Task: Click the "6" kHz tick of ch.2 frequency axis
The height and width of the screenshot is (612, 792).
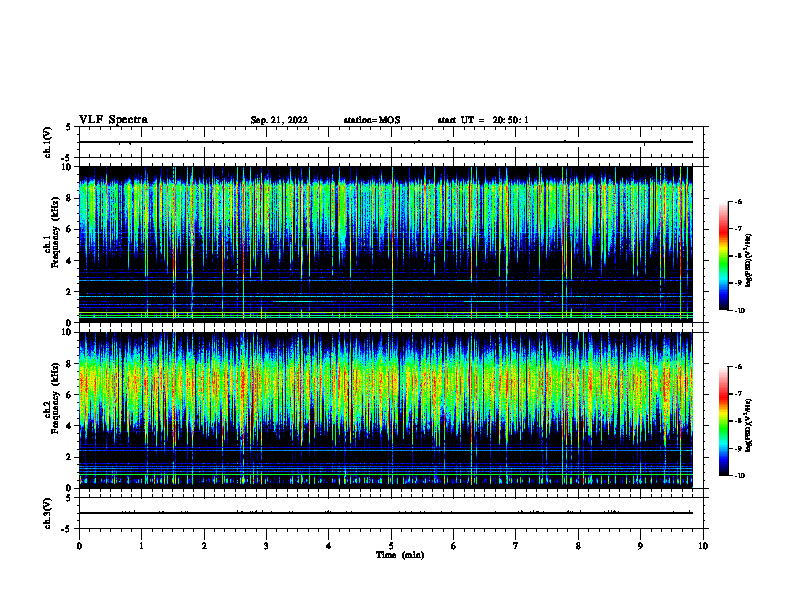Action: point(70,395)
